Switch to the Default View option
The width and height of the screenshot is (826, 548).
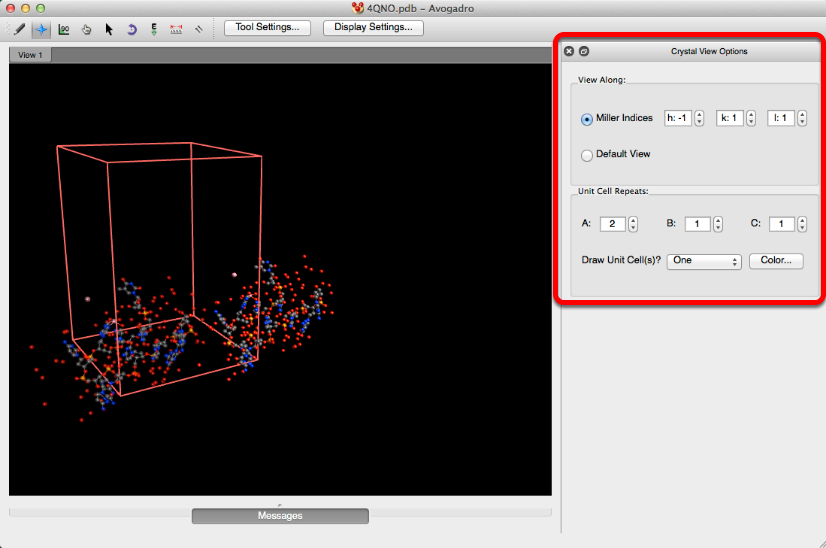587,155
